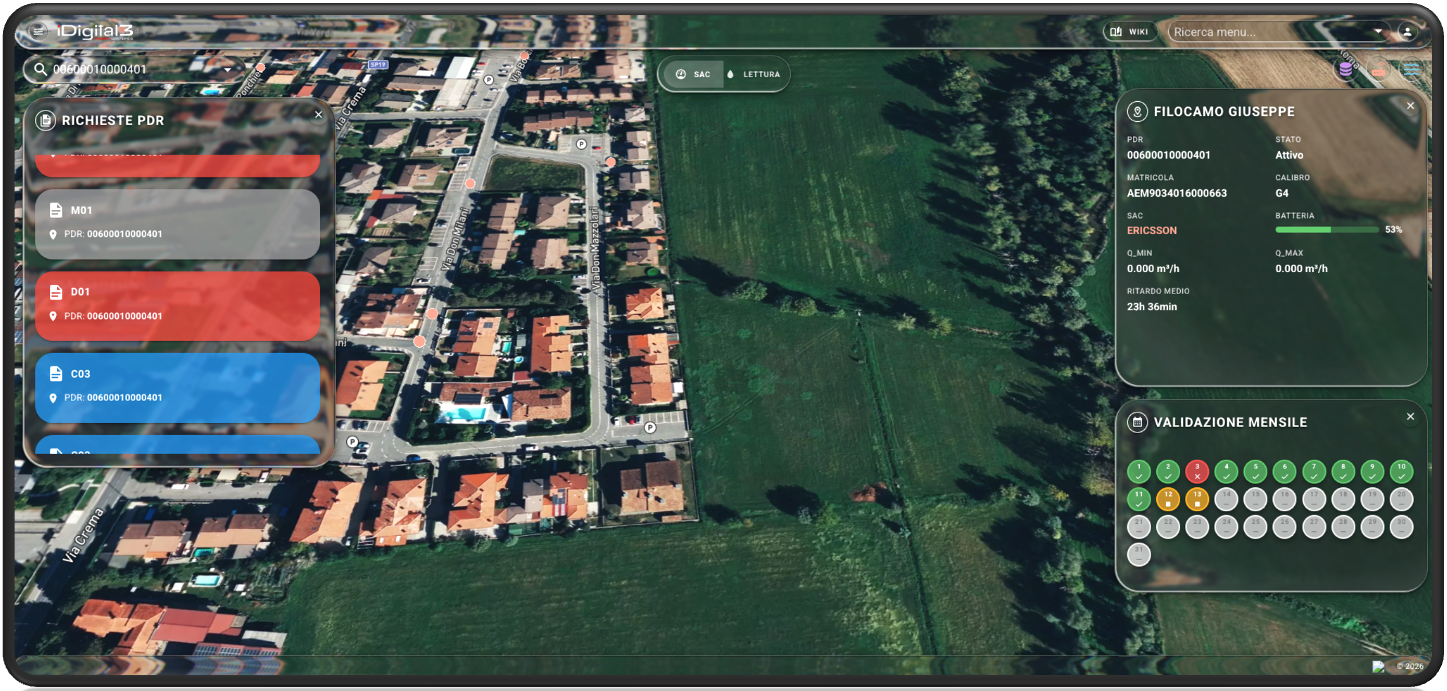
Task: Select failed day 3 in monthly validation
Action: pyautogui.click(x=1197, y=471)
